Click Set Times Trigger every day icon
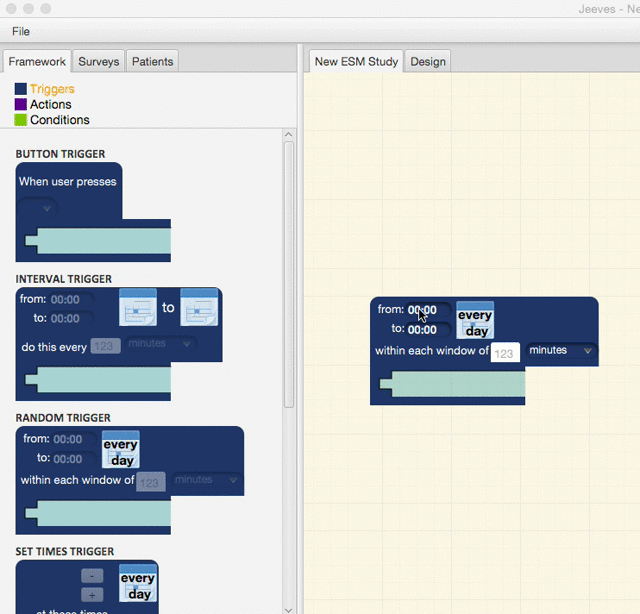The image size is (640, 614). tap(138, 583)
